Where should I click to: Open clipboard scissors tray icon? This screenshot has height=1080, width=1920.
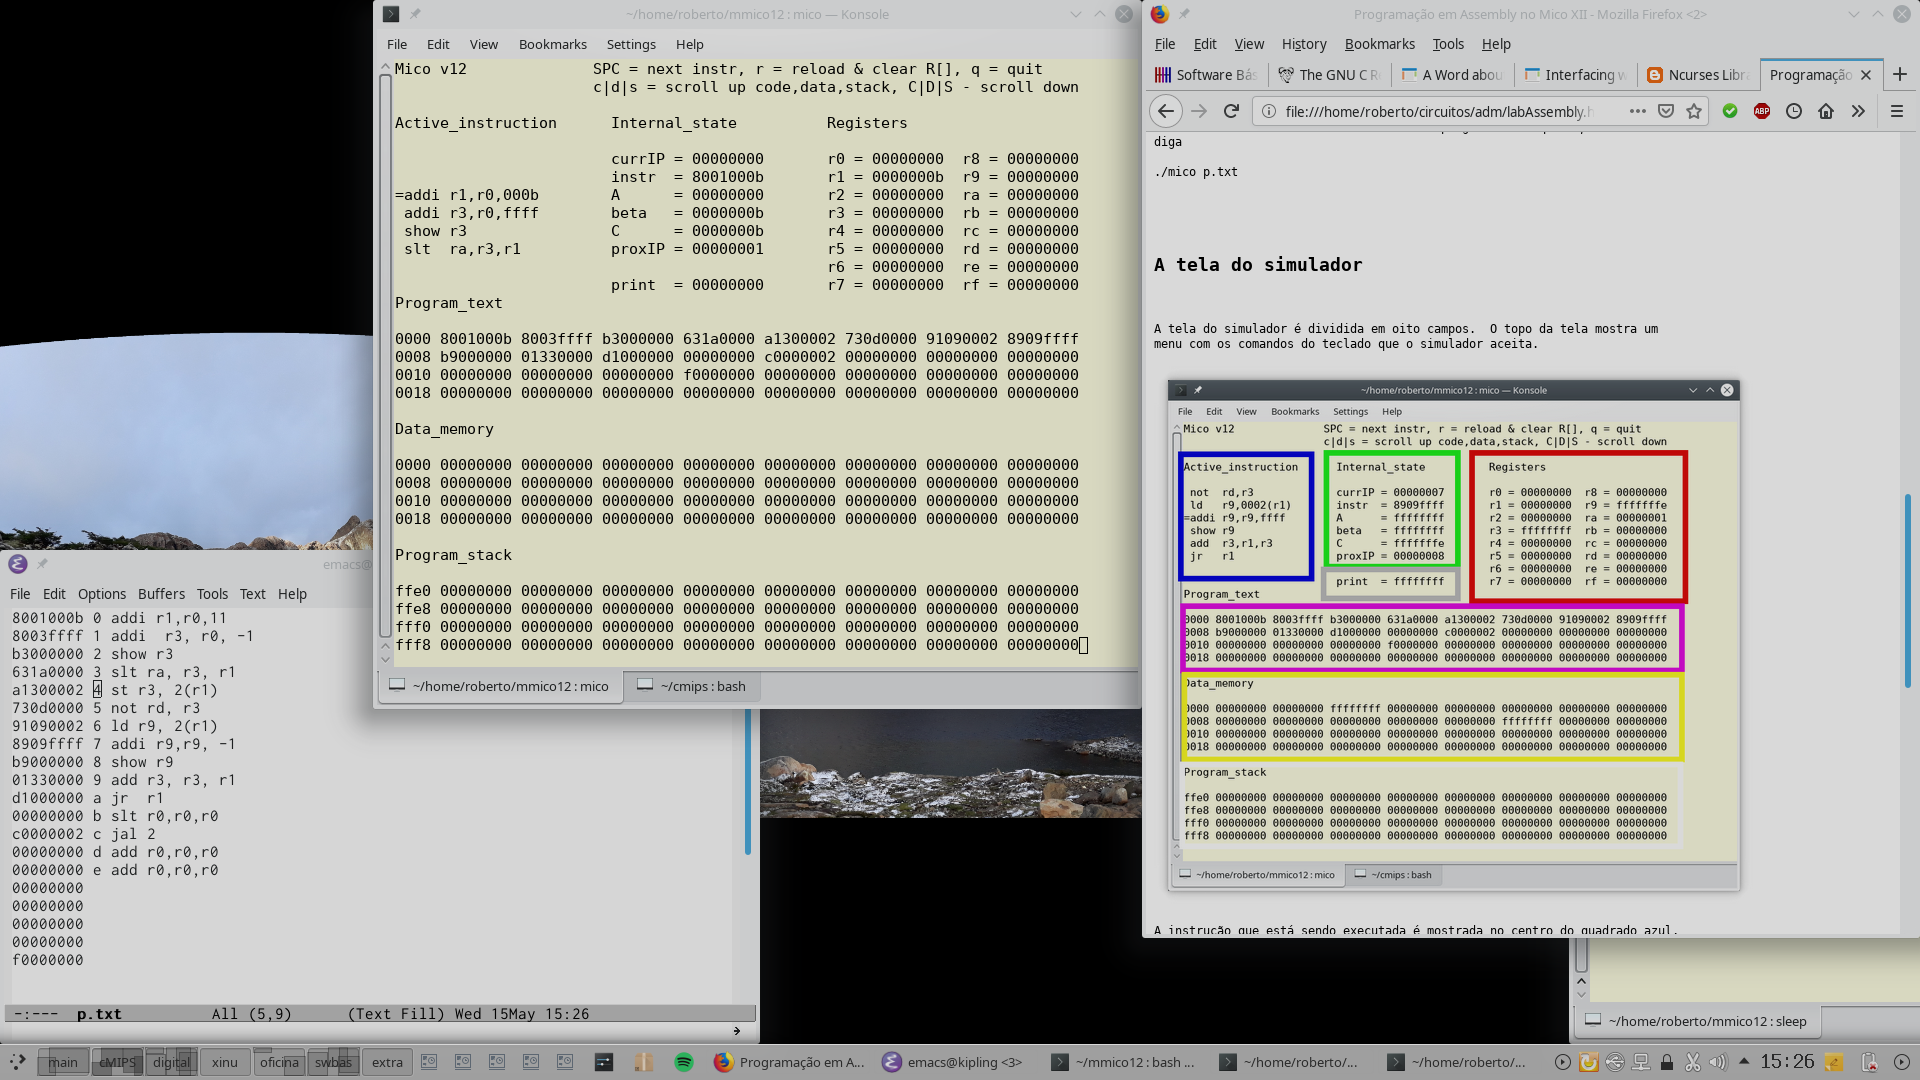coord(1693,1062)
